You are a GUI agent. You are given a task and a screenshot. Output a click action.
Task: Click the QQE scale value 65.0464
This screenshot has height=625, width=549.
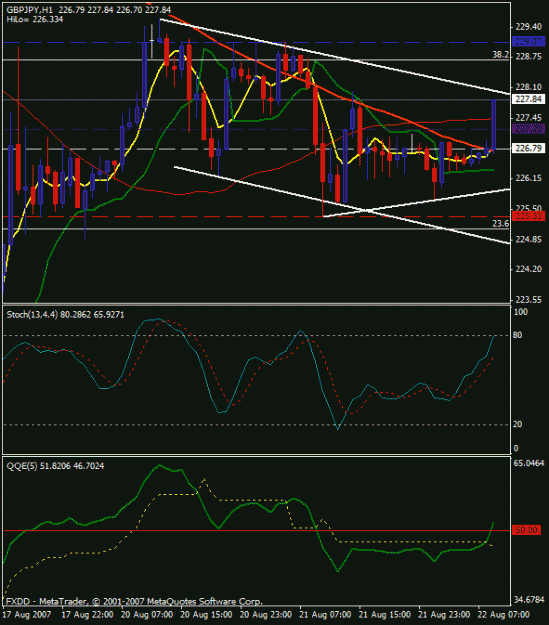click(529, 463)
